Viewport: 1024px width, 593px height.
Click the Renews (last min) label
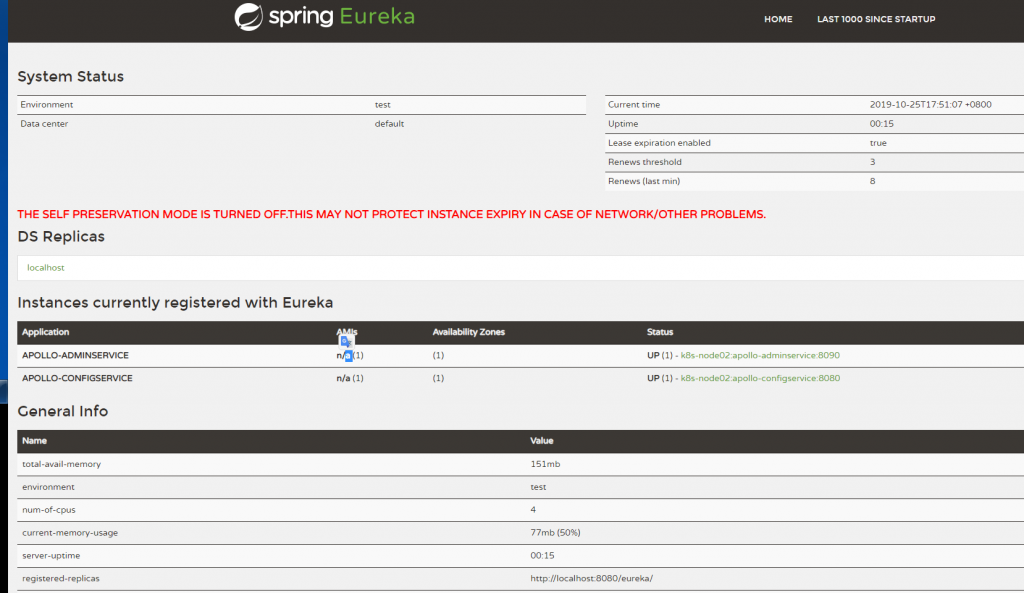point(644,181)
